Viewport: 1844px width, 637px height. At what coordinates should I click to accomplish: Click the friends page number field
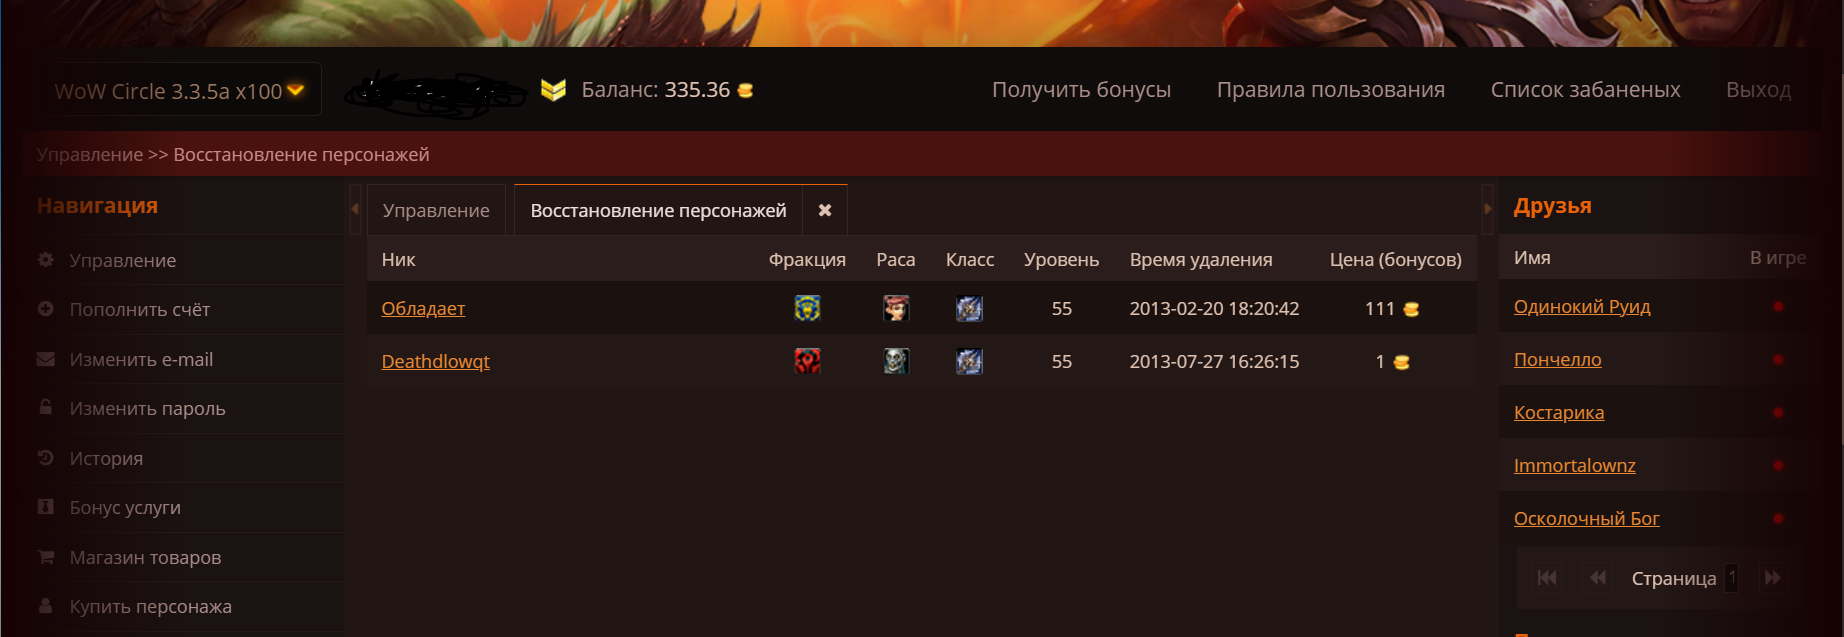[1732, 578]
